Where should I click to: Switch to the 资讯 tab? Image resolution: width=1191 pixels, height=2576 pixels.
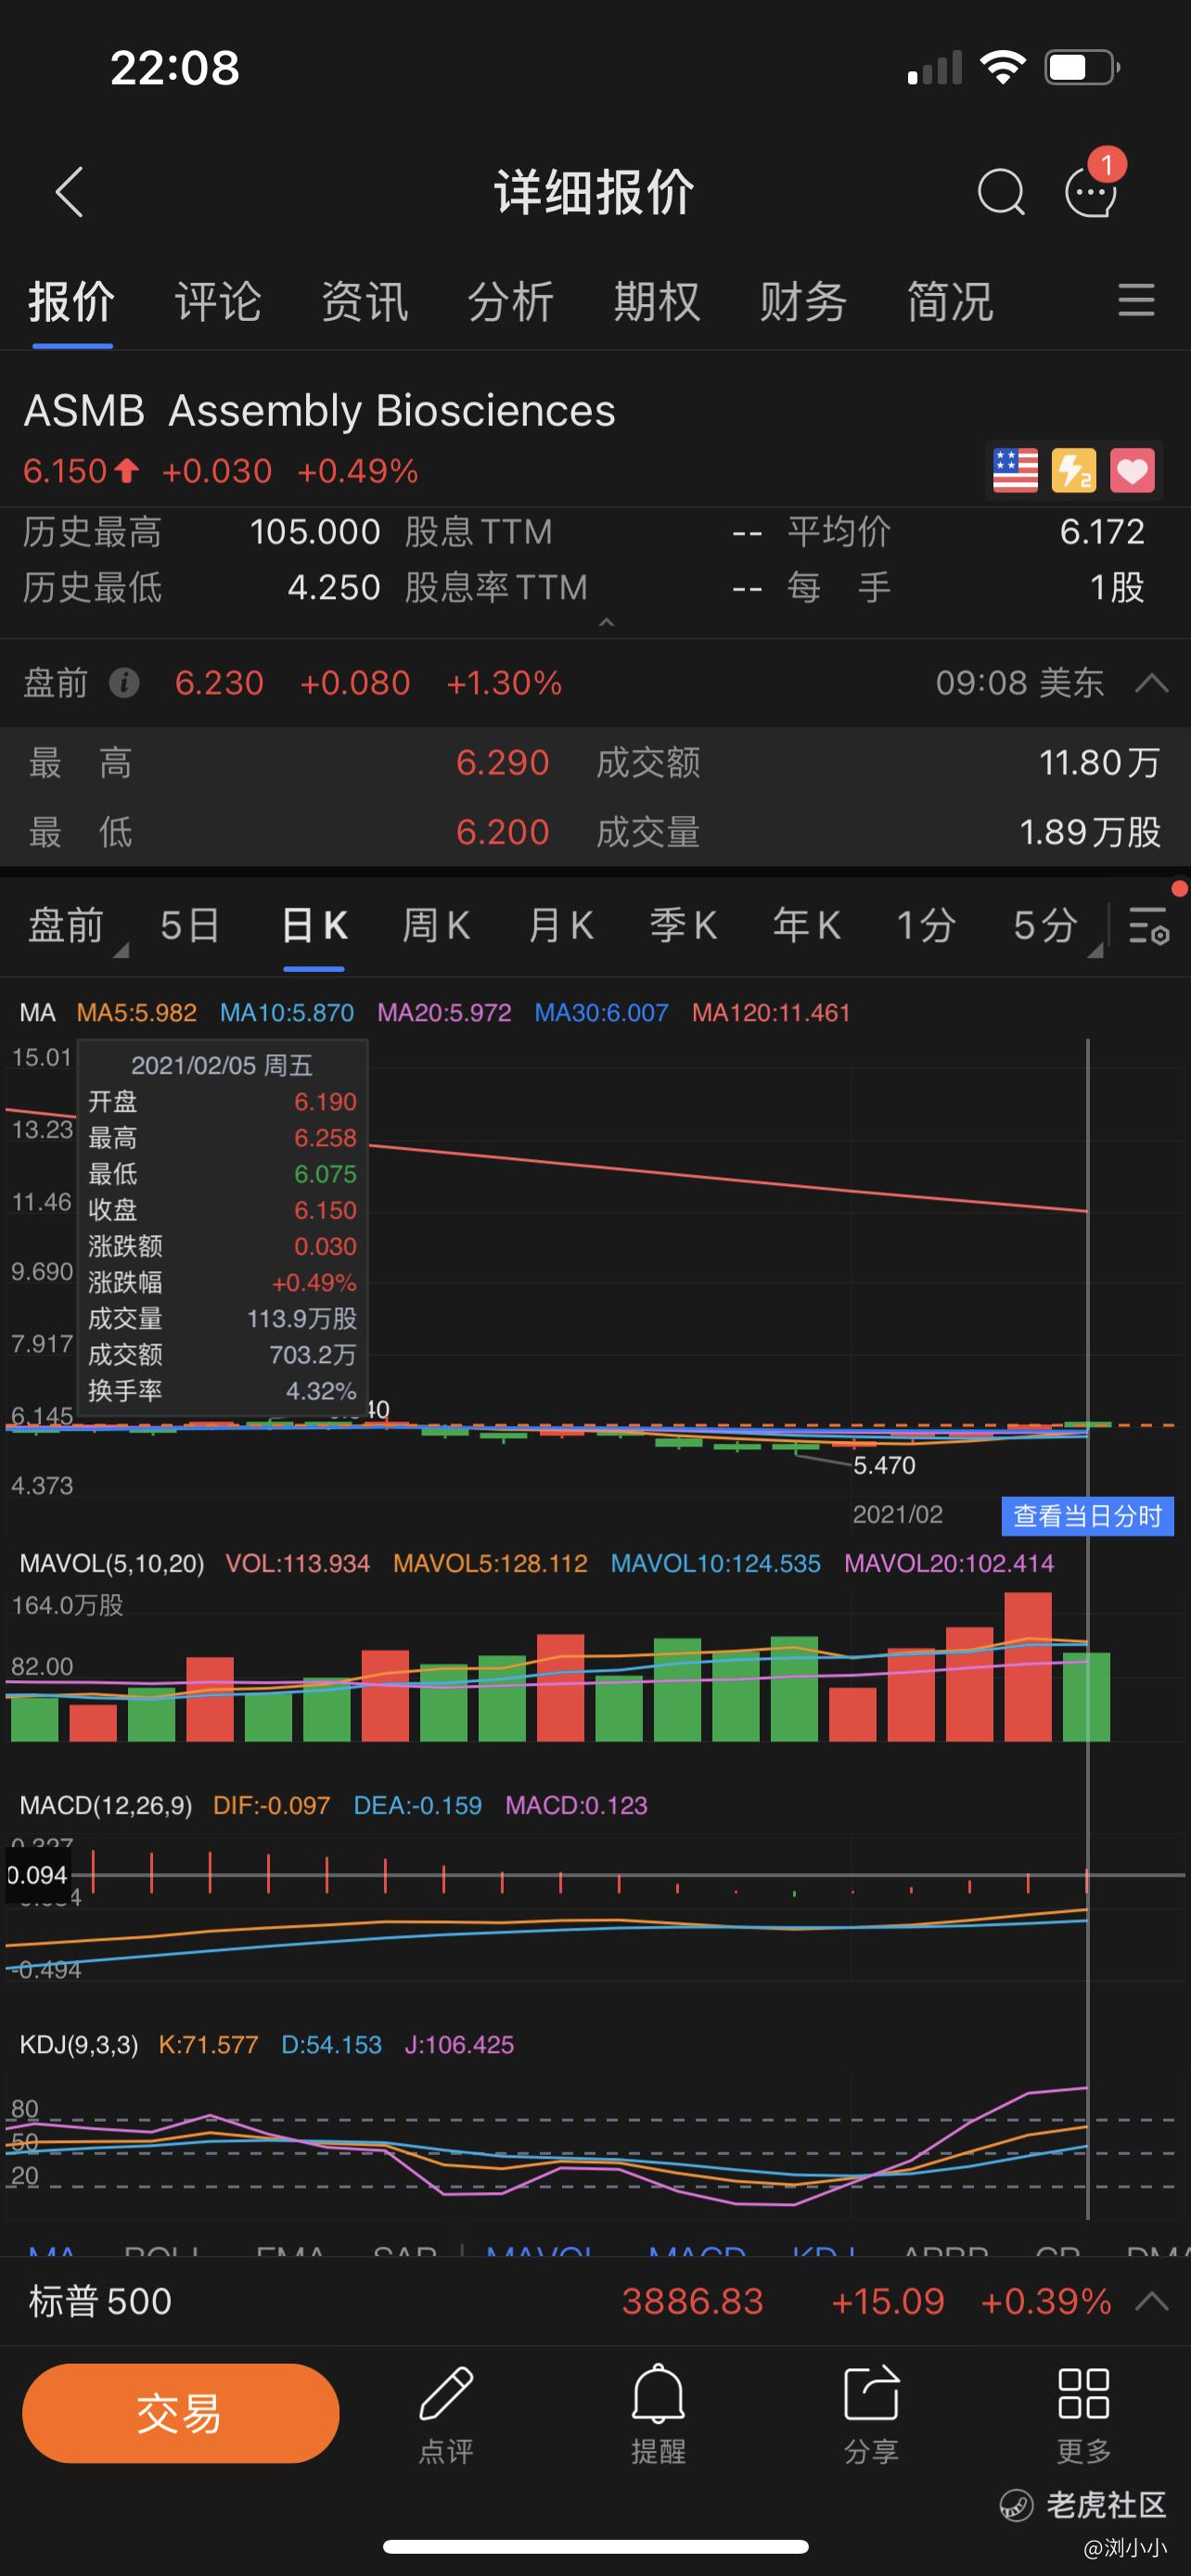(365, 301)
